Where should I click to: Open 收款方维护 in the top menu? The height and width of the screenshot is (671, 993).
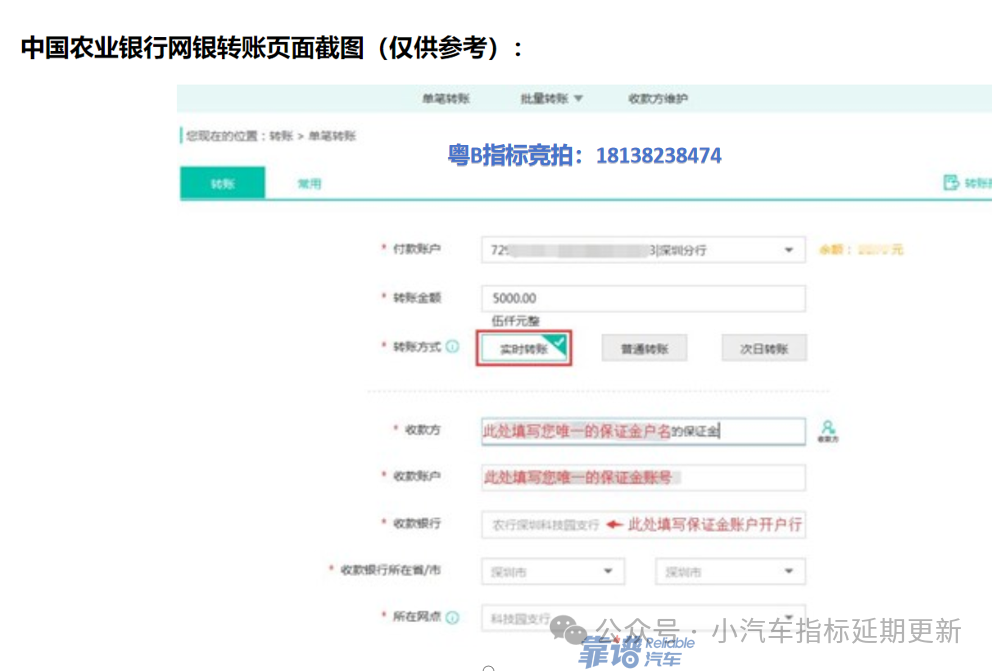click(658, 99)
